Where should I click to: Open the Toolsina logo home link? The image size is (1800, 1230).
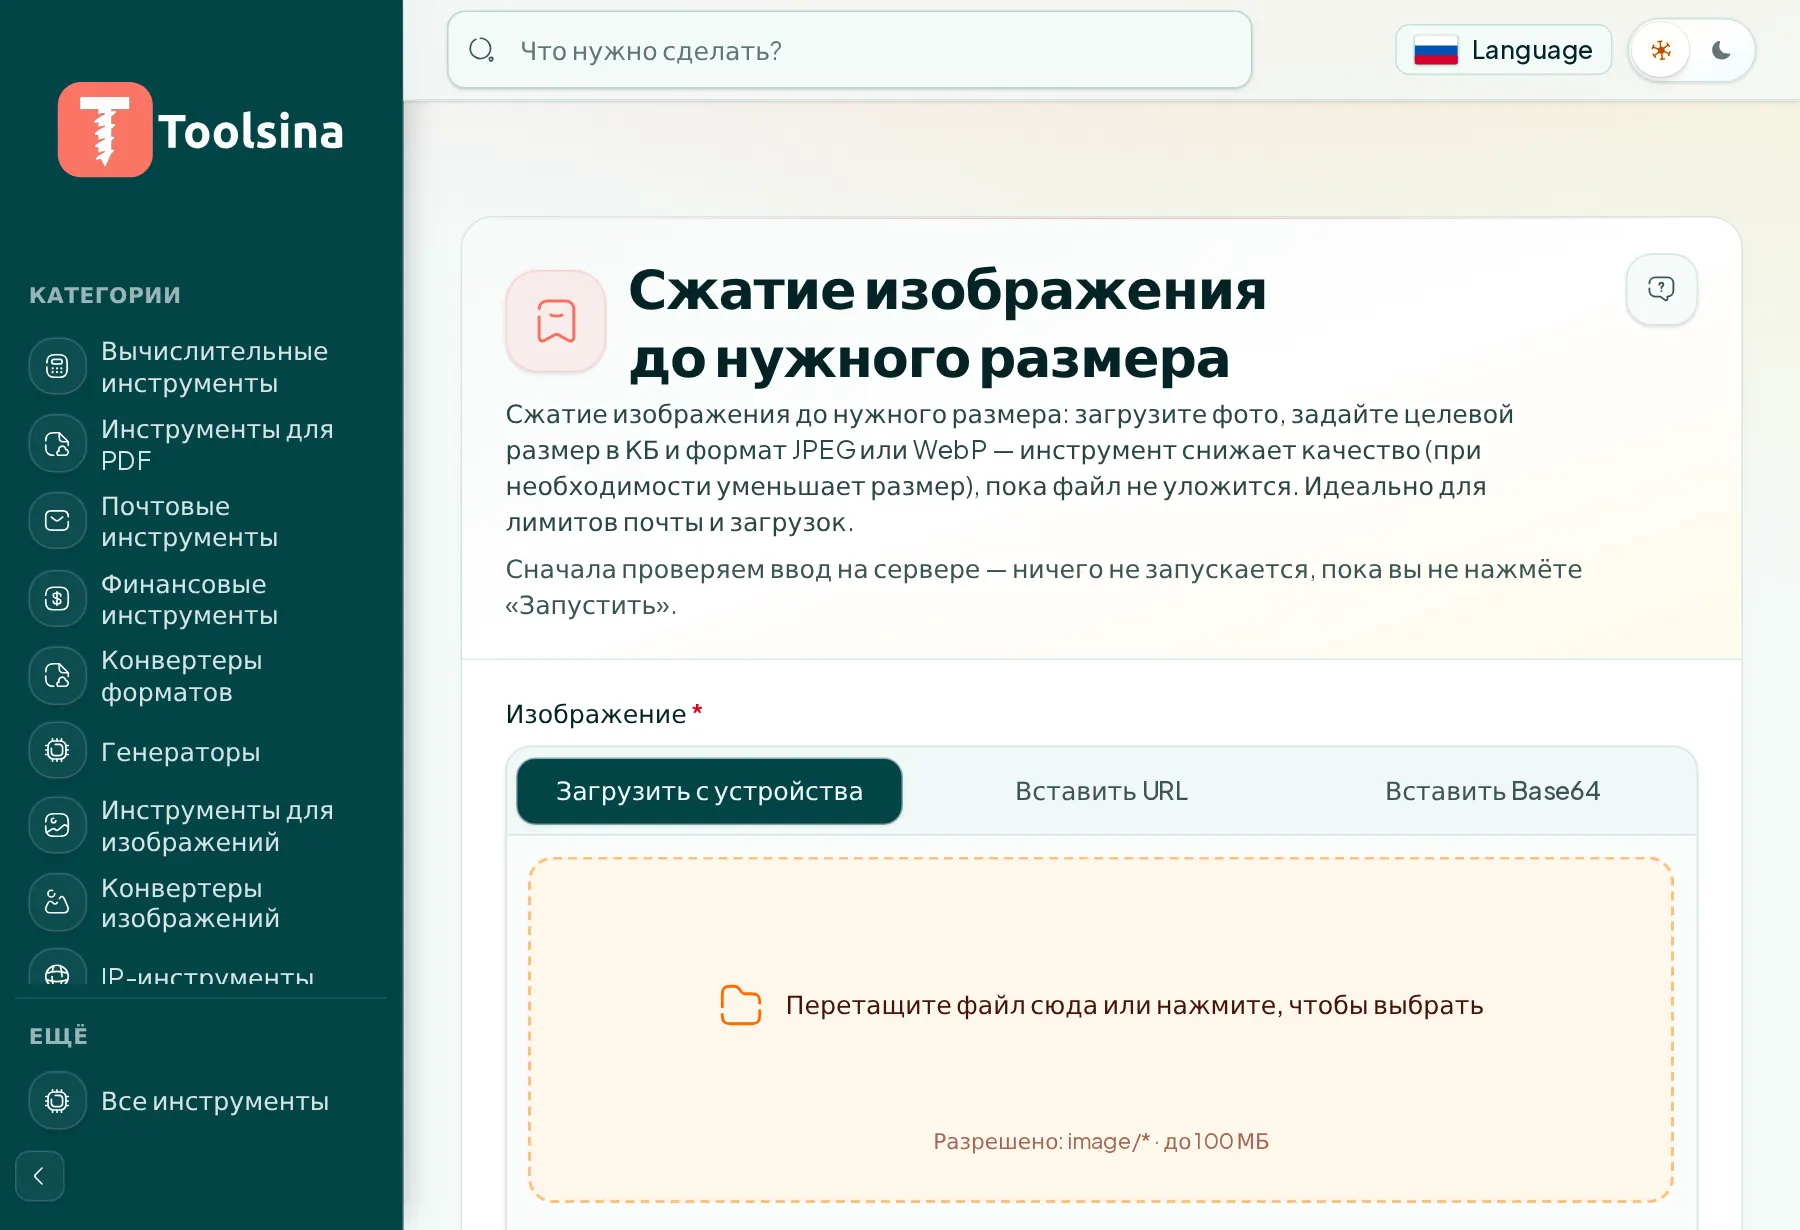tap(201, 130)
